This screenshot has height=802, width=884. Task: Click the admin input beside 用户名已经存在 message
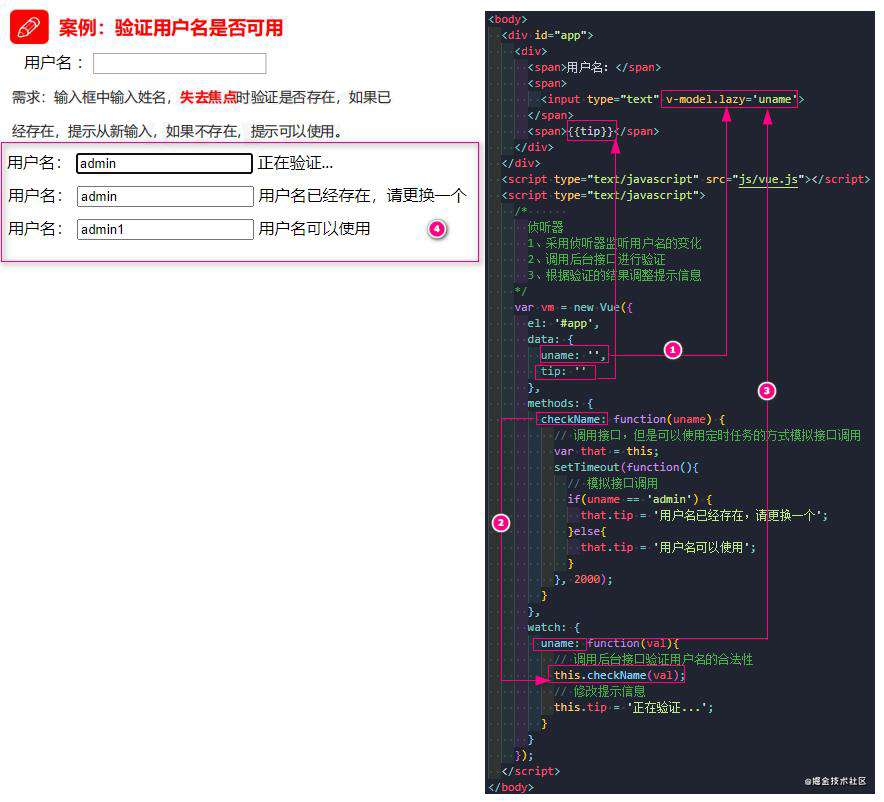(165, 196)
